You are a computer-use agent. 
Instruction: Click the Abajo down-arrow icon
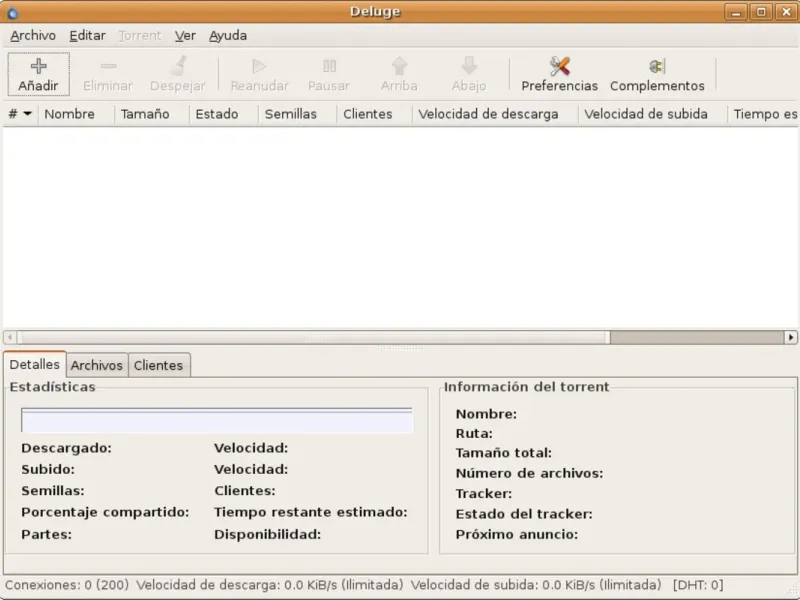(x=469, y=66)
